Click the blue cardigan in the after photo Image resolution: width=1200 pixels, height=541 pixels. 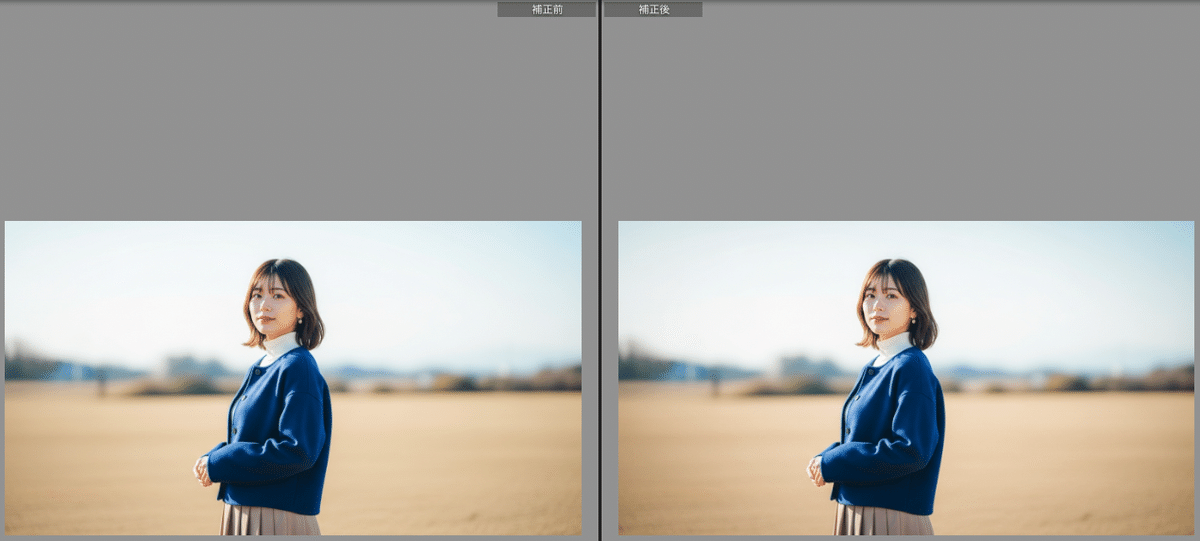[897, 430]
